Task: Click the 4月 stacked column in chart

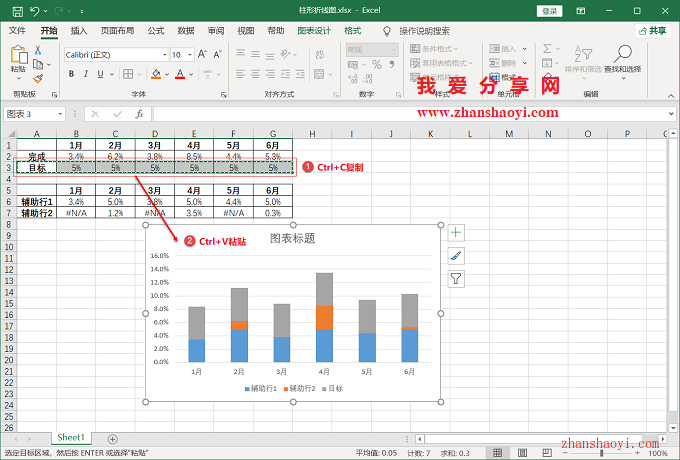Action: pos(324,317)
